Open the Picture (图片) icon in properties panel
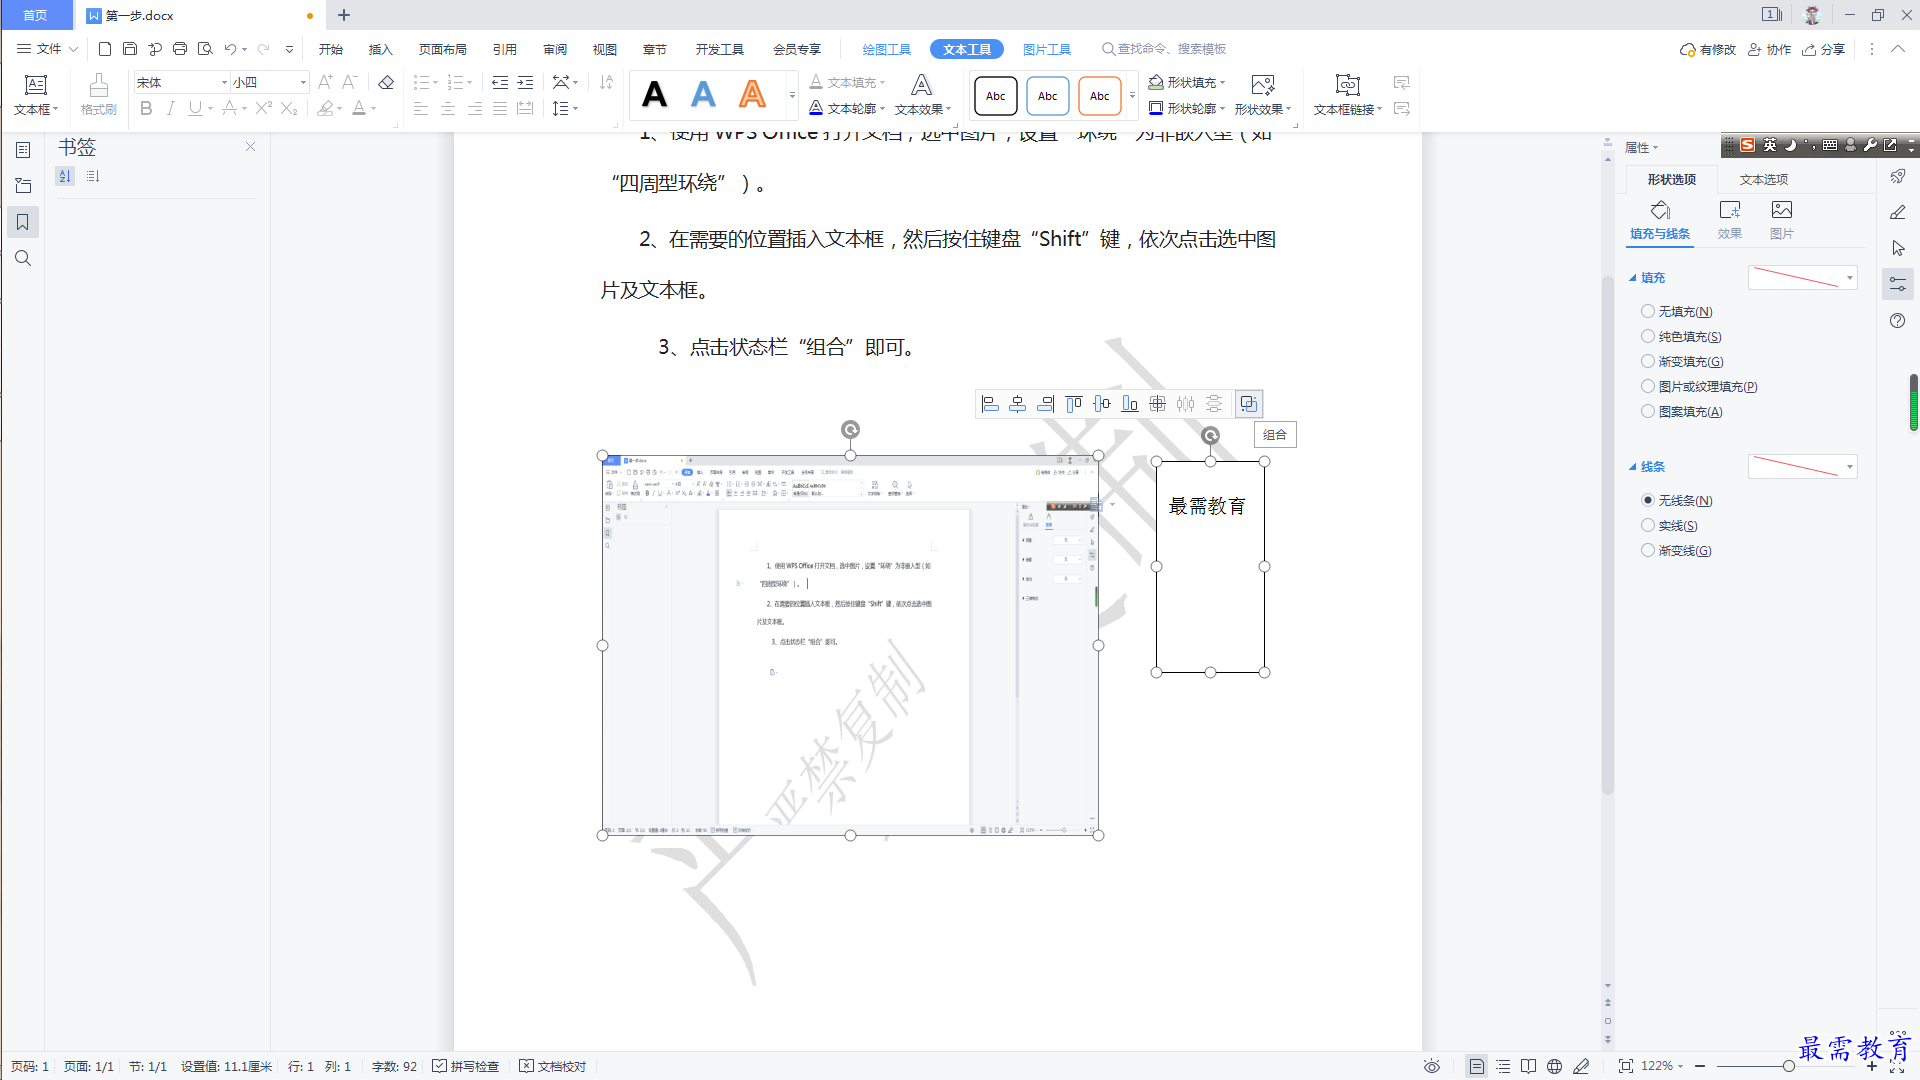This screenshot has width=1920, height=1080. coord(1782,220)
